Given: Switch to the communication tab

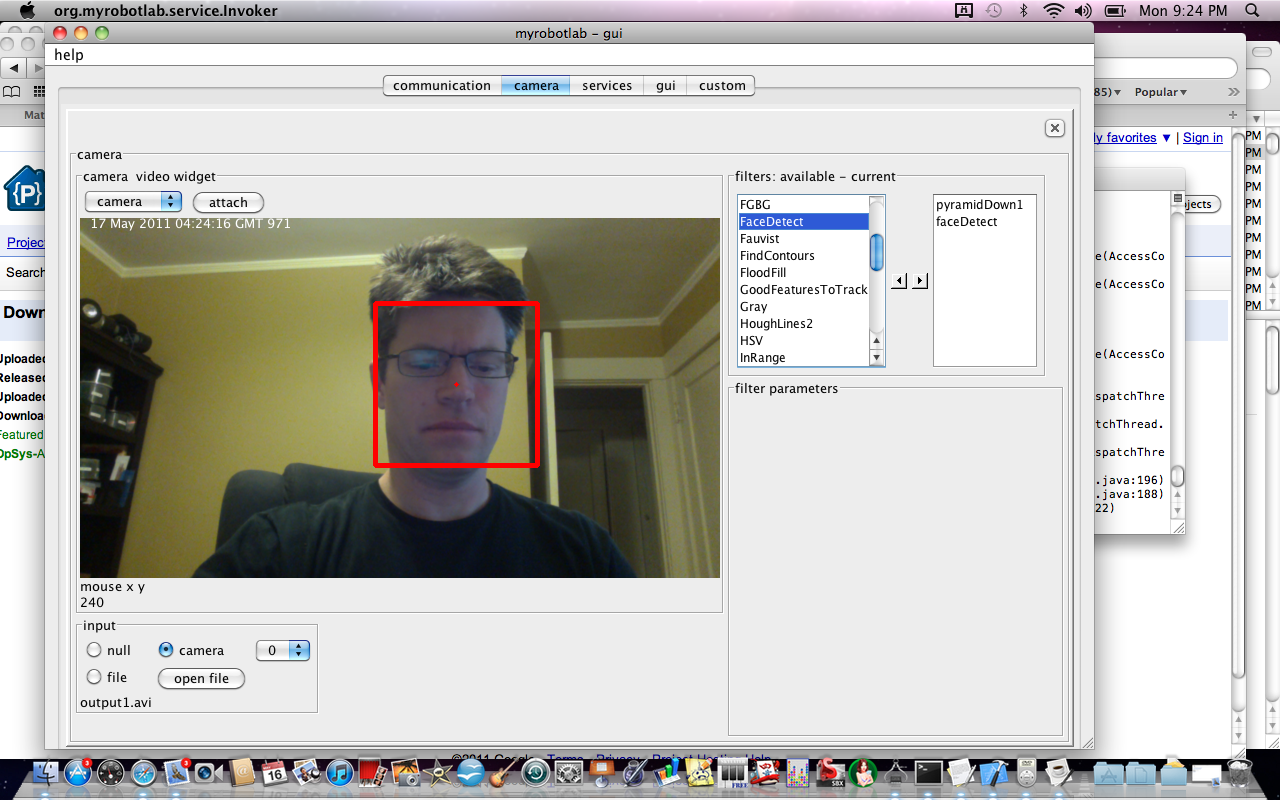Looking at the screenshot, I should [442, 86].
